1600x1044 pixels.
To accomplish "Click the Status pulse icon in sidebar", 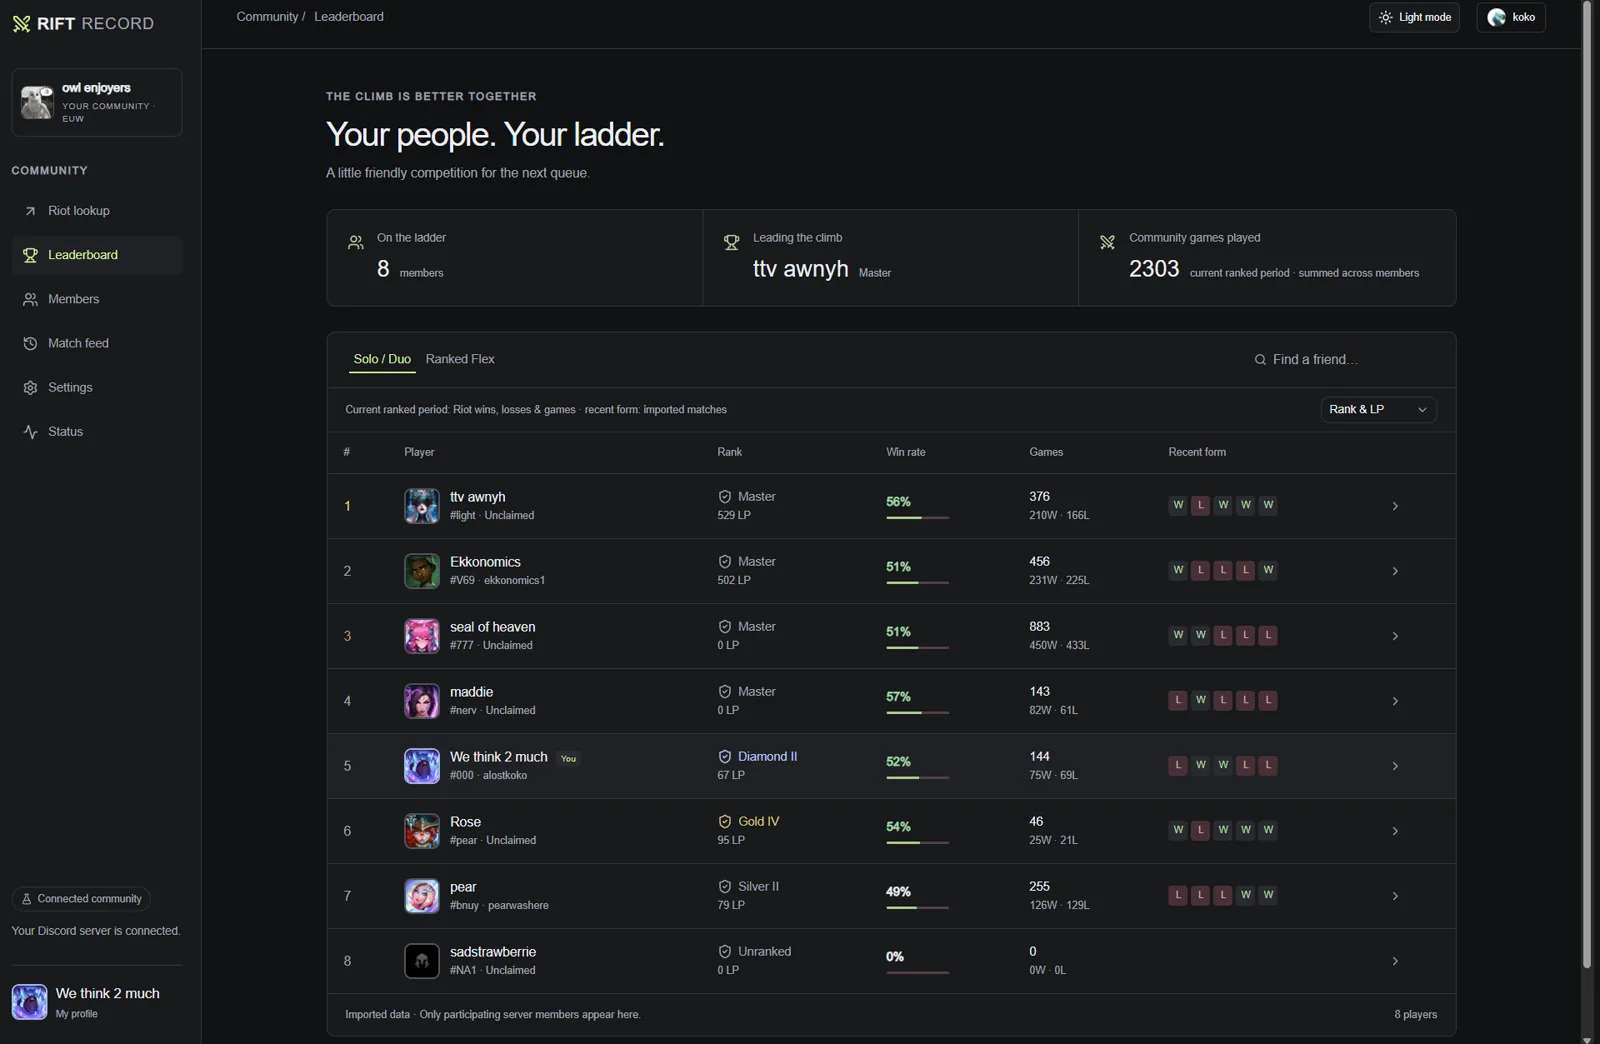I will 30,431.
